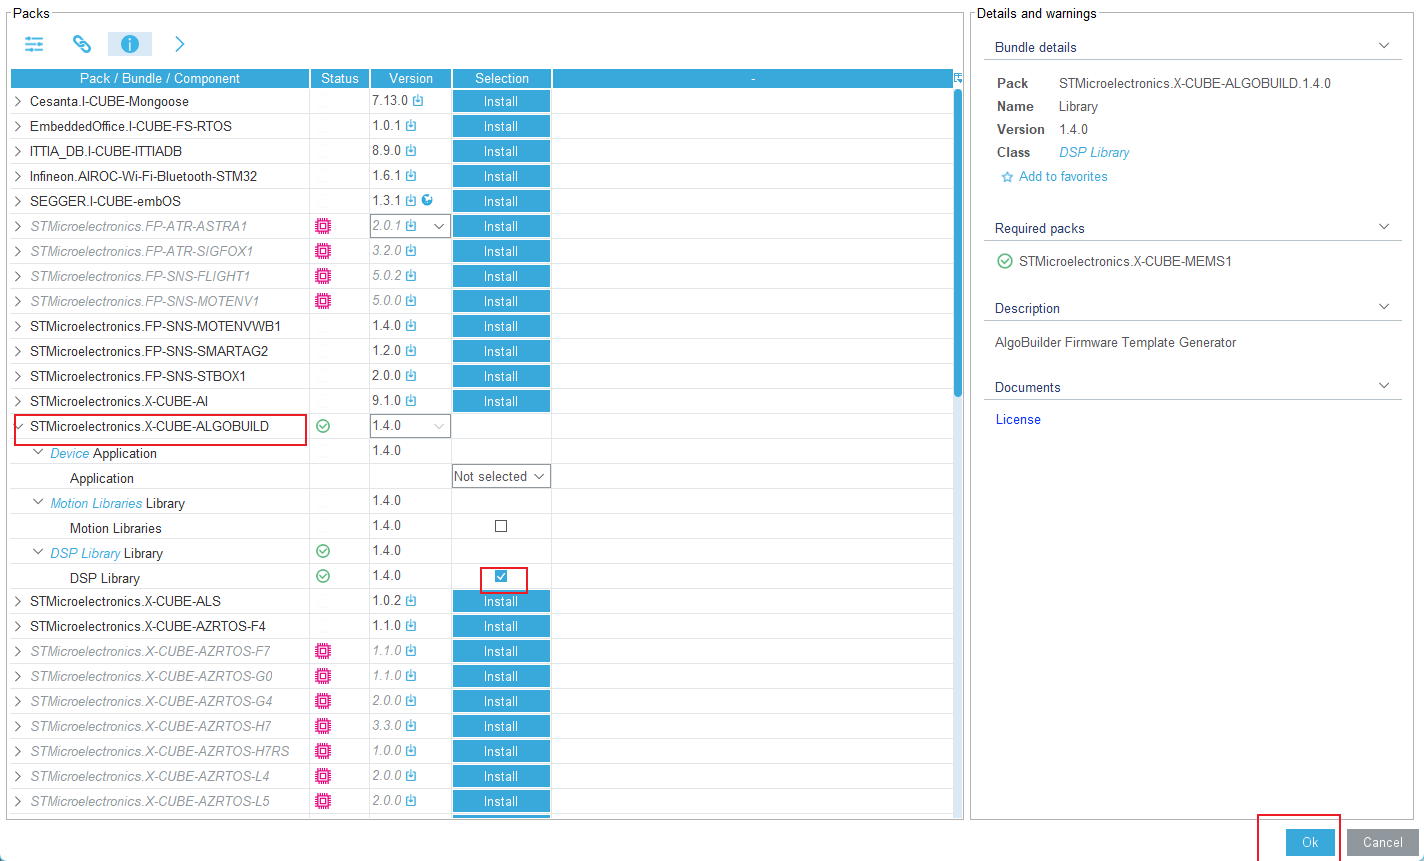
Task: Collapse the STMicroelectronics.X-CUBE-ALGOBUILD pack
Action: pos(18,426)
